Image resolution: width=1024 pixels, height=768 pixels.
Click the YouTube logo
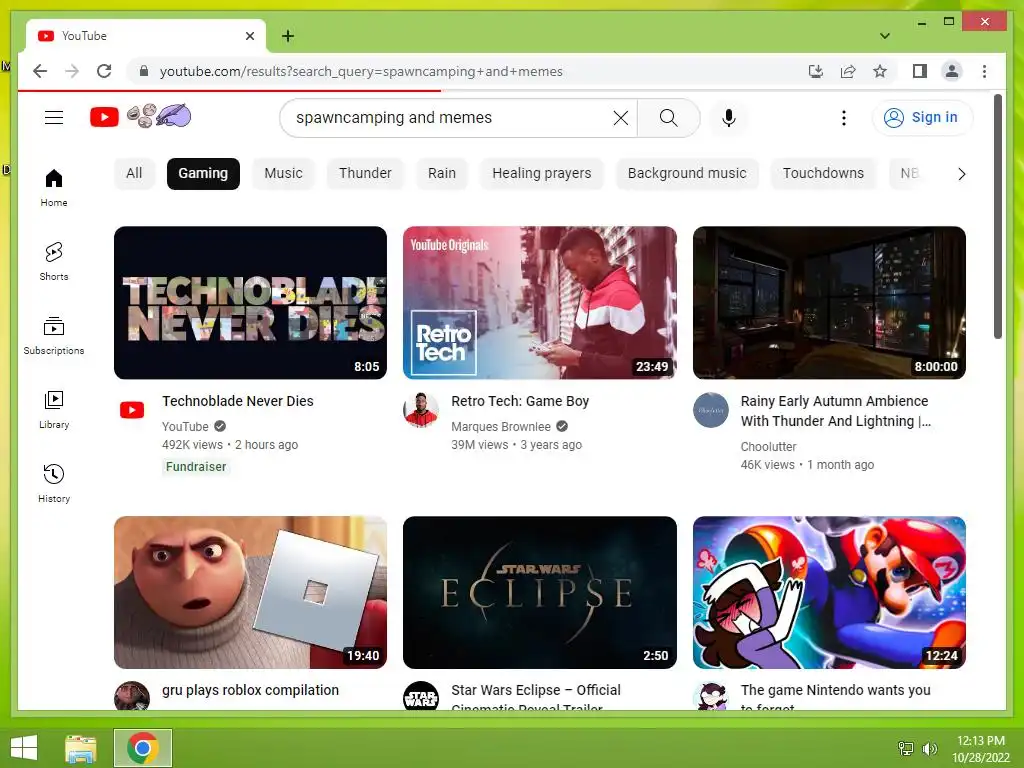point(104,118)
